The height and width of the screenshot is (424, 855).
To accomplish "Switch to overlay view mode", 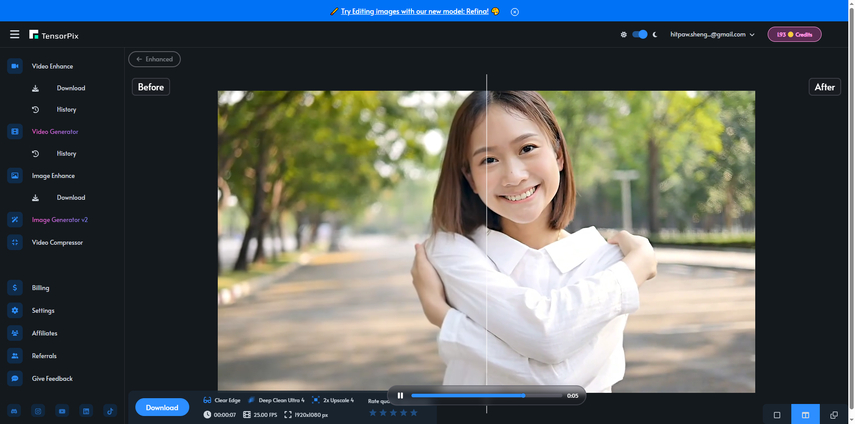I will click(834, 415).
